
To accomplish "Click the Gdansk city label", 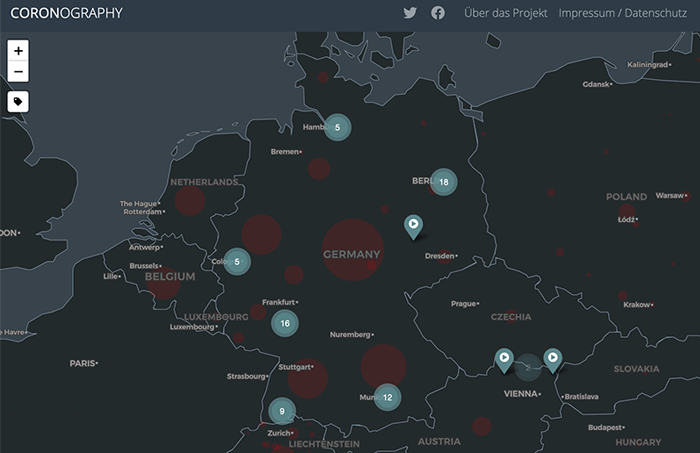I will [x=596, y=84].
